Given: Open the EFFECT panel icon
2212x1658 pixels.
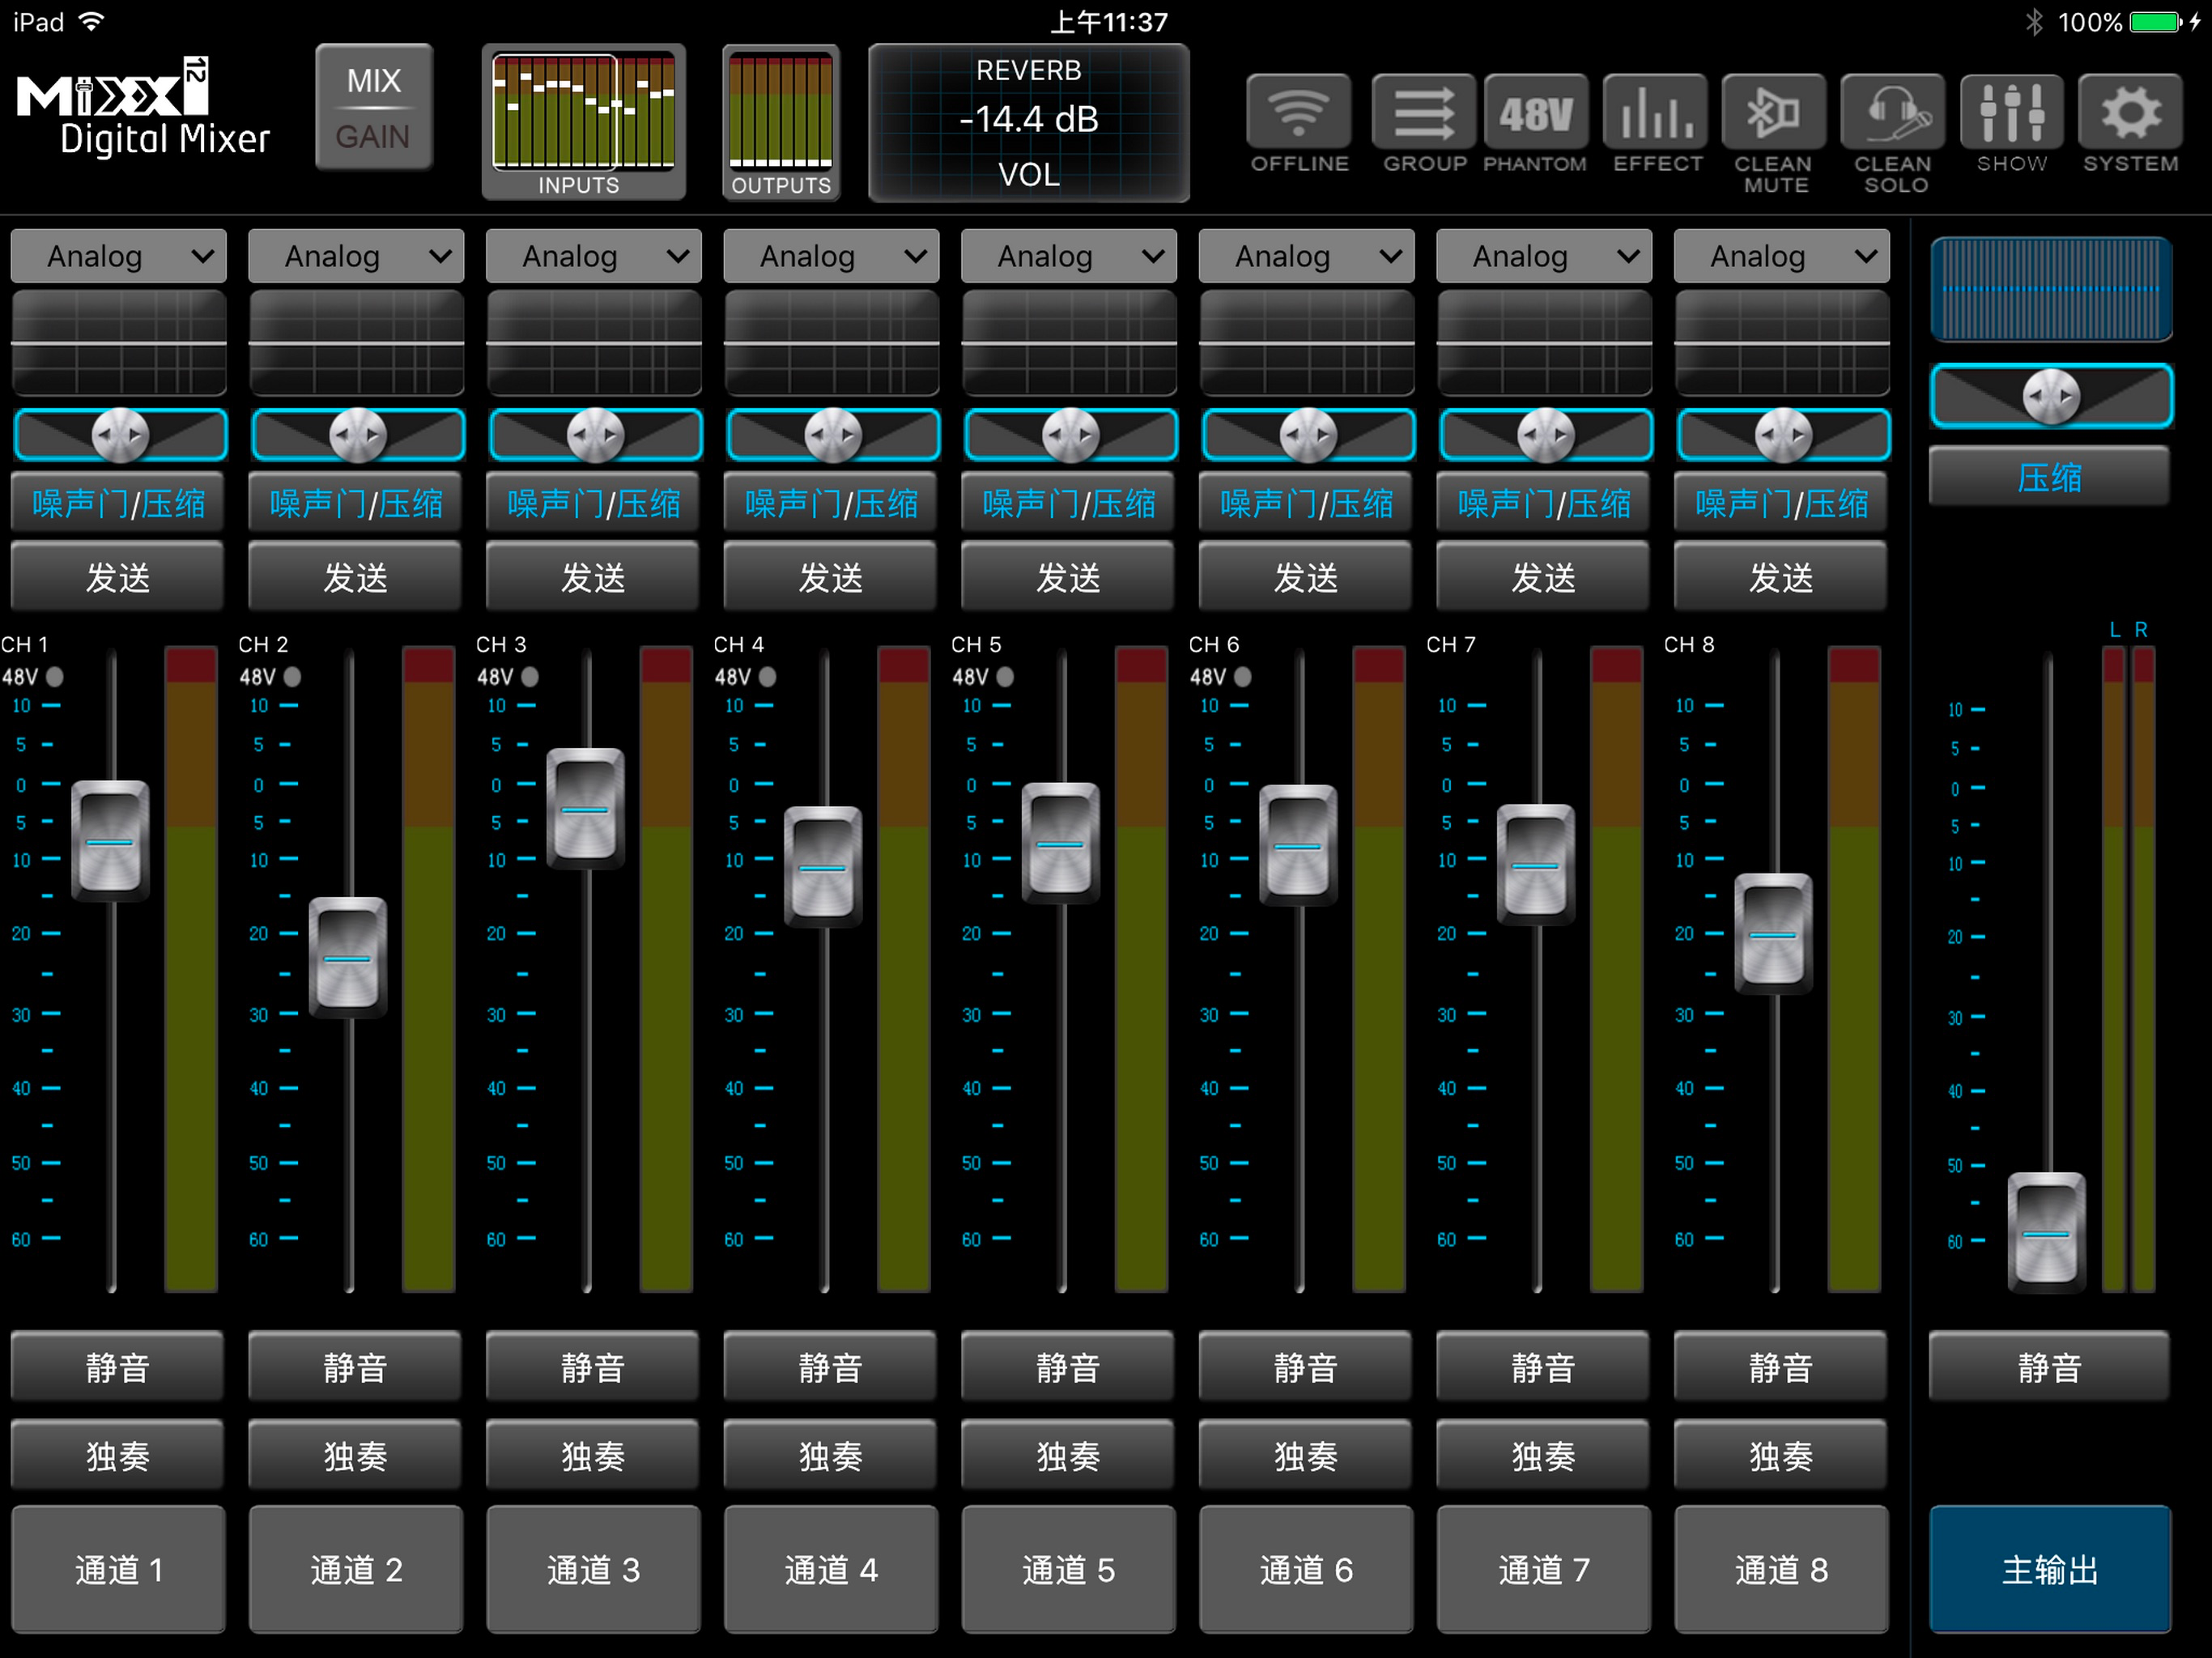Looking at the screenshot, I should [1656, 112].
